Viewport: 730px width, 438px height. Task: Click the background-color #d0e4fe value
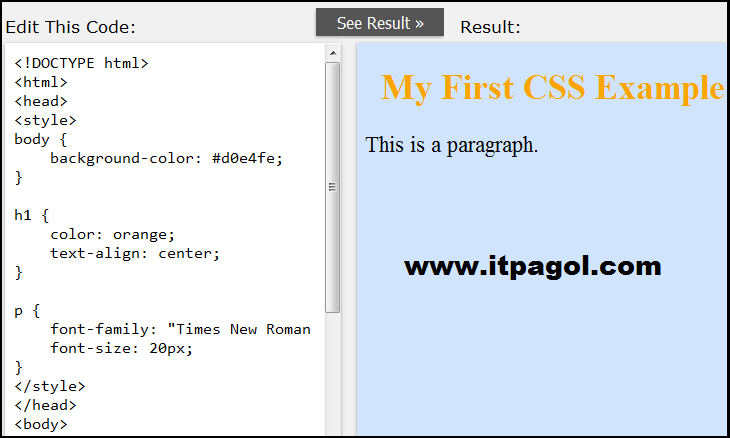coord(247,159)
